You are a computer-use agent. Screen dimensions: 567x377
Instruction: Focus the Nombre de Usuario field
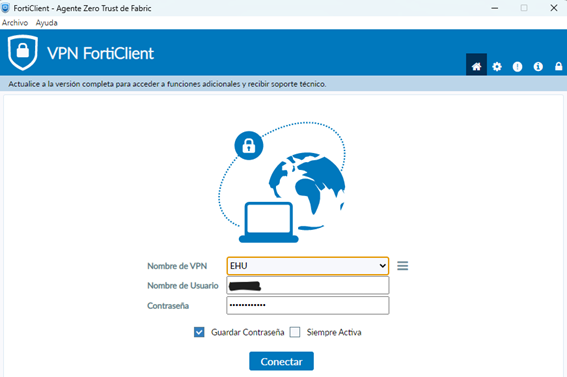[x=308, y=286]
